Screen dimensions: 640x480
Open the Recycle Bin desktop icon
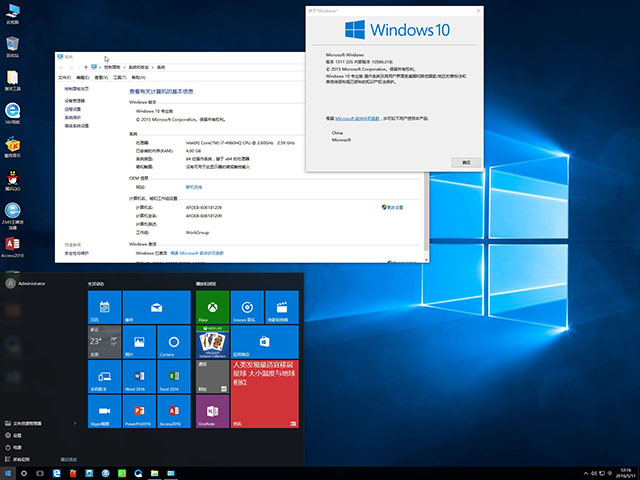(x=13, y=46)
